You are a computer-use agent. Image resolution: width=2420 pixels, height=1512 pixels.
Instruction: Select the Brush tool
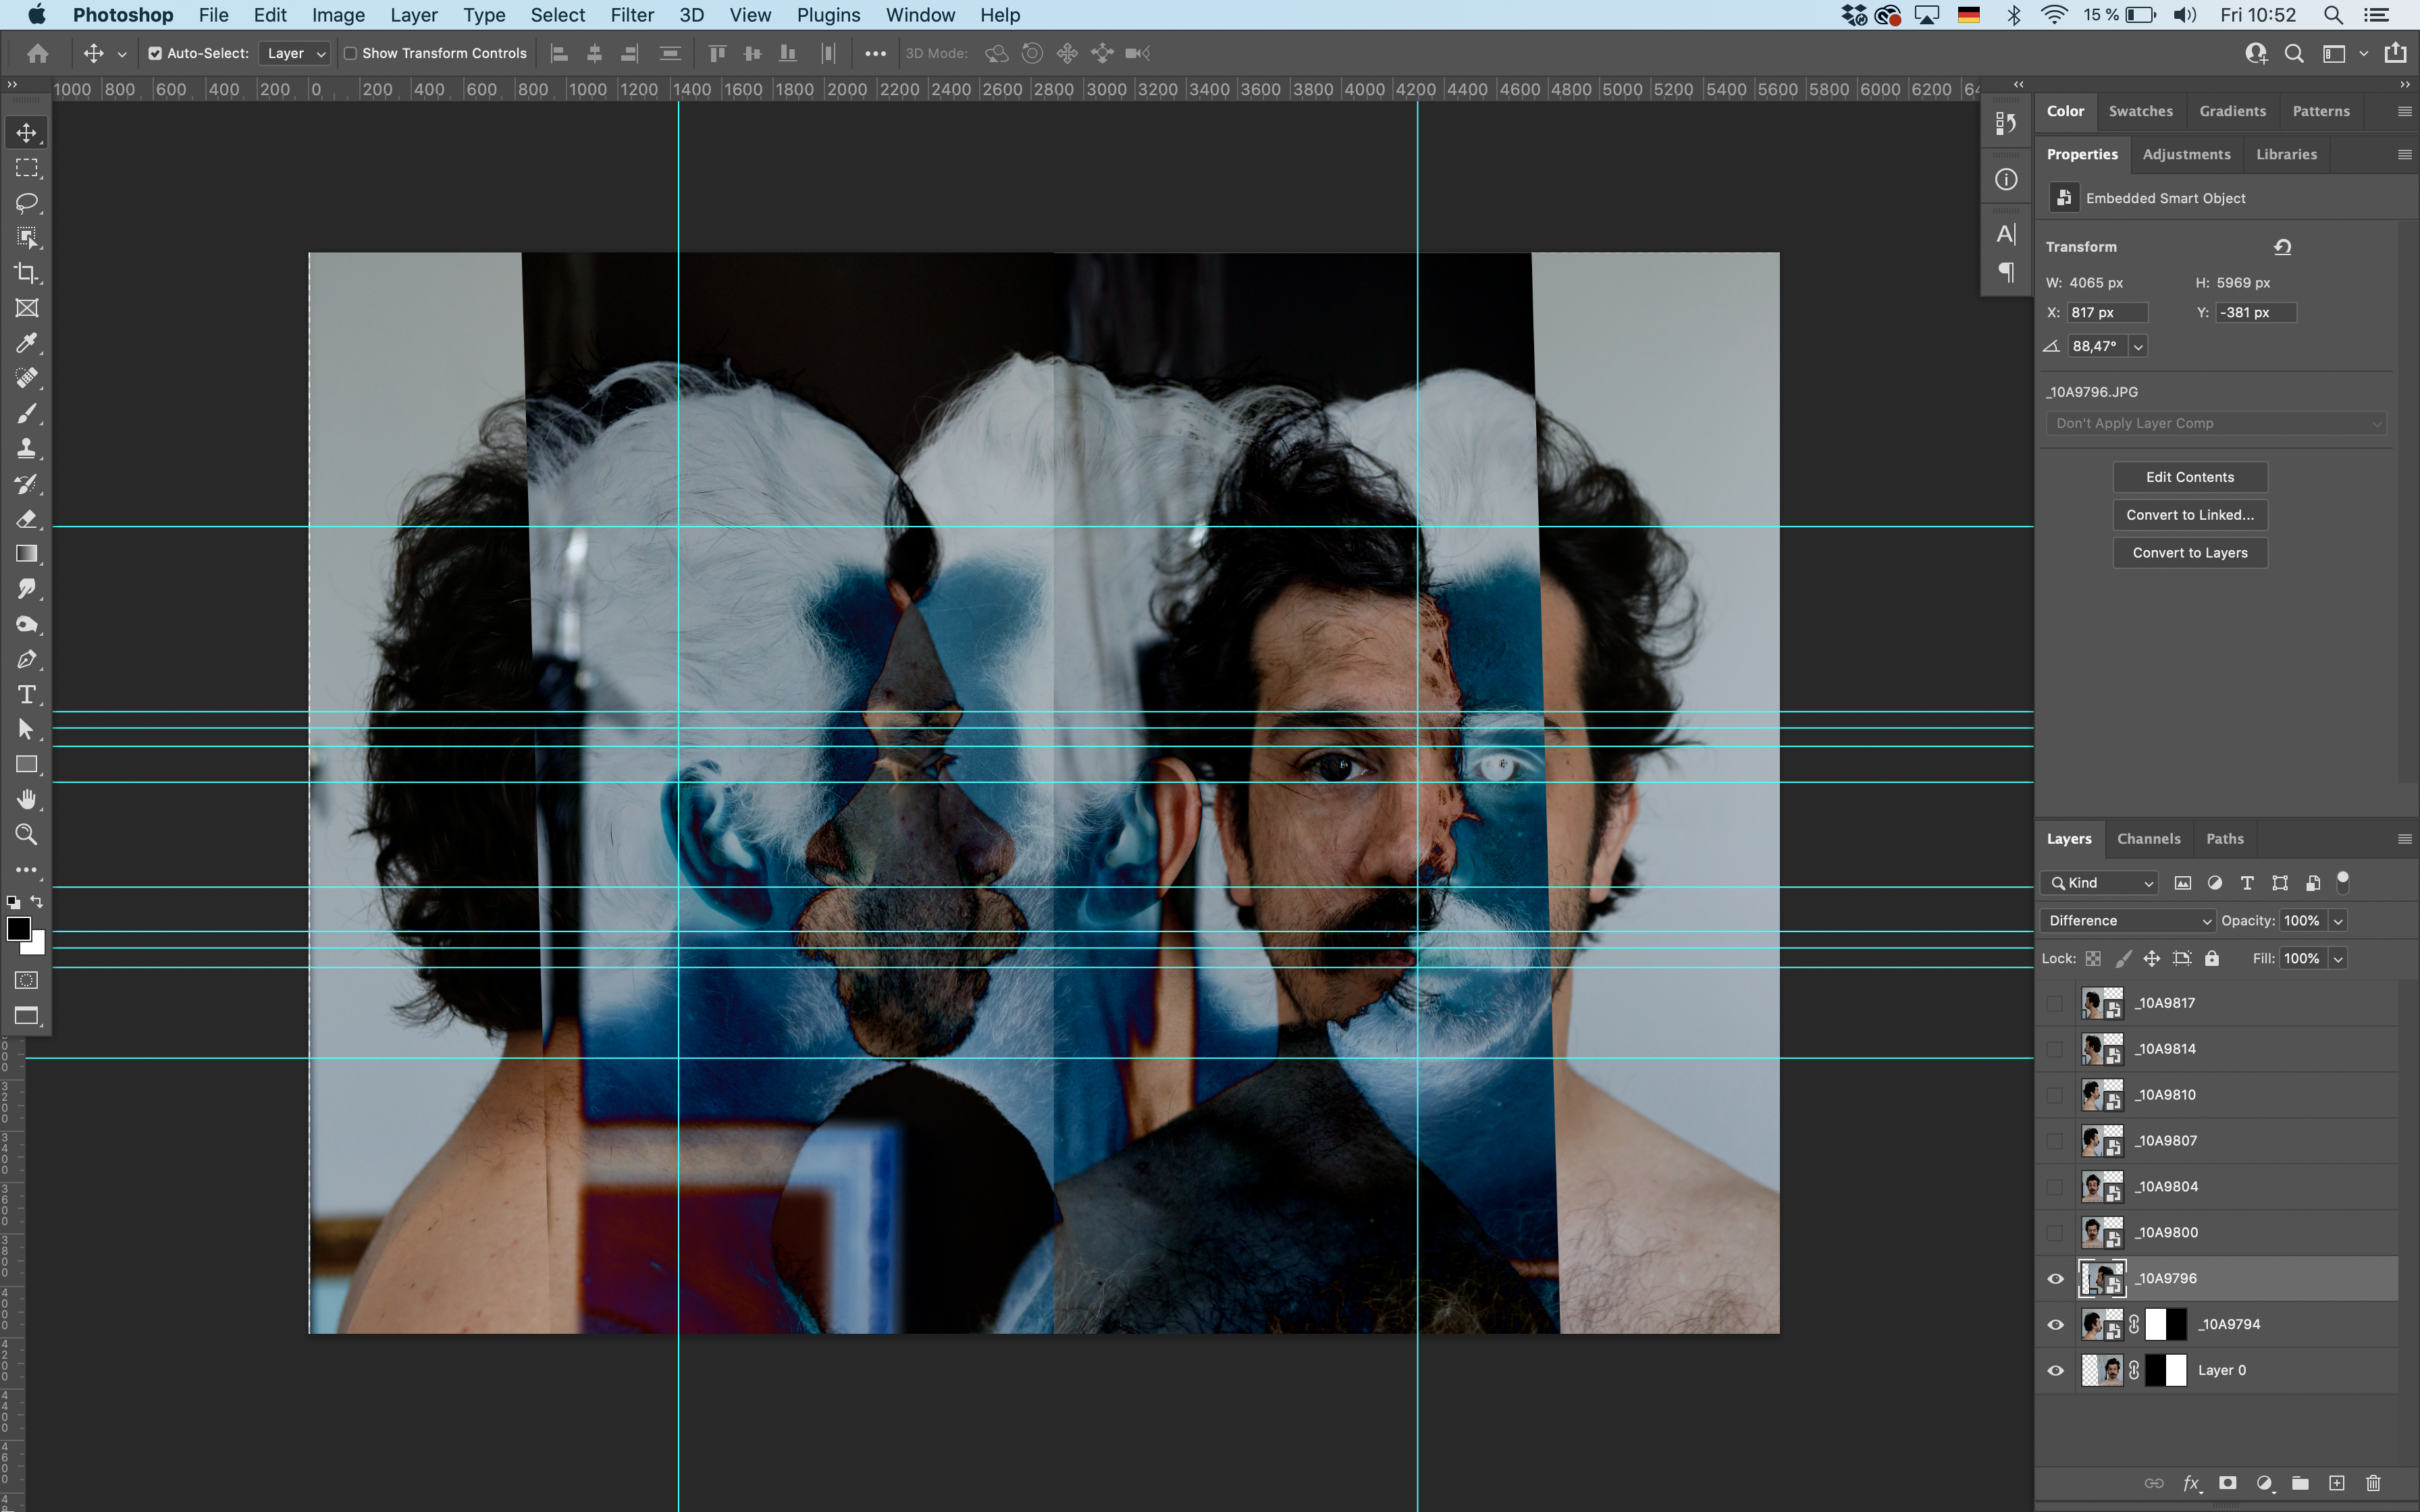[27, 413]
